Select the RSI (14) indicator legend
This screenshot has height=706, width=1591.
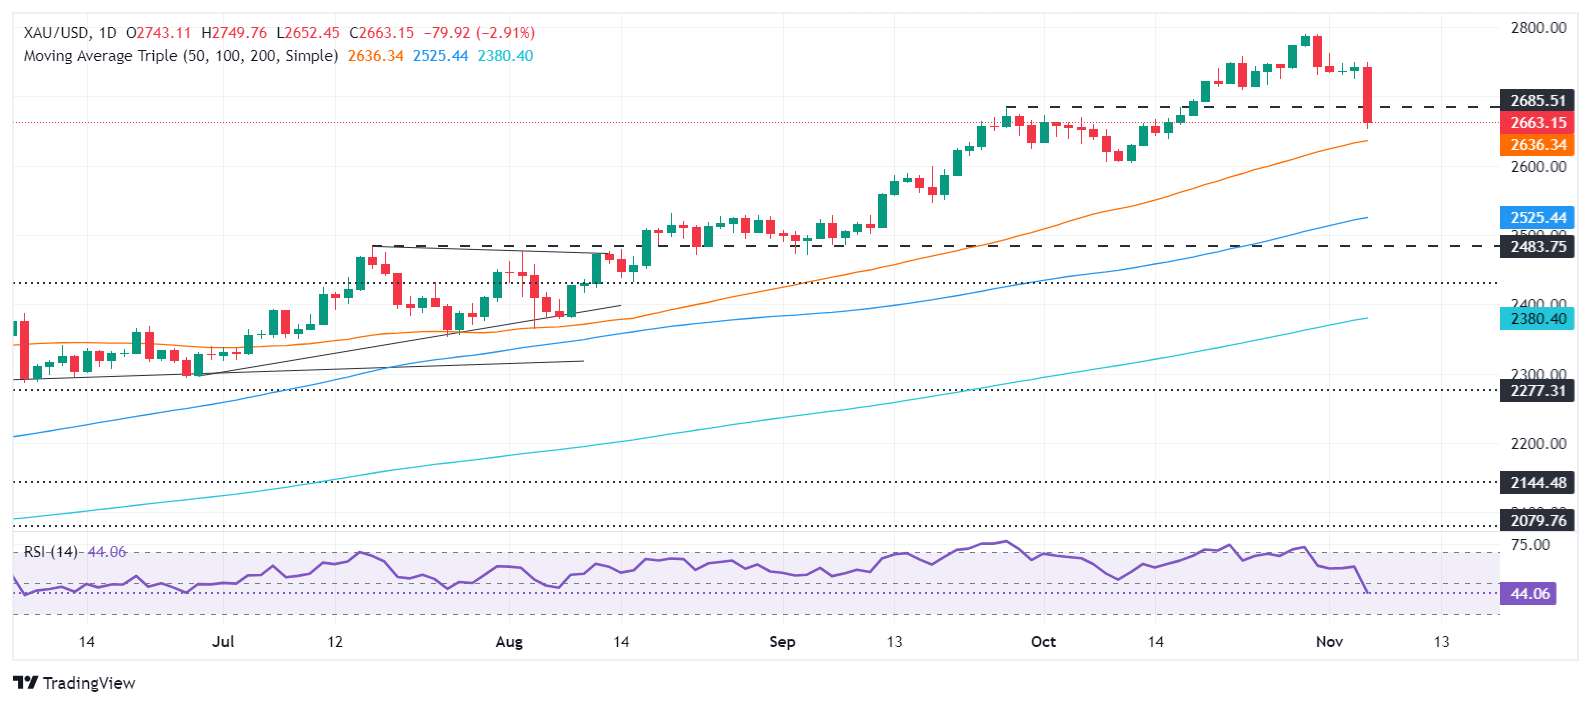pyautogui.click(x=50, y=552)
